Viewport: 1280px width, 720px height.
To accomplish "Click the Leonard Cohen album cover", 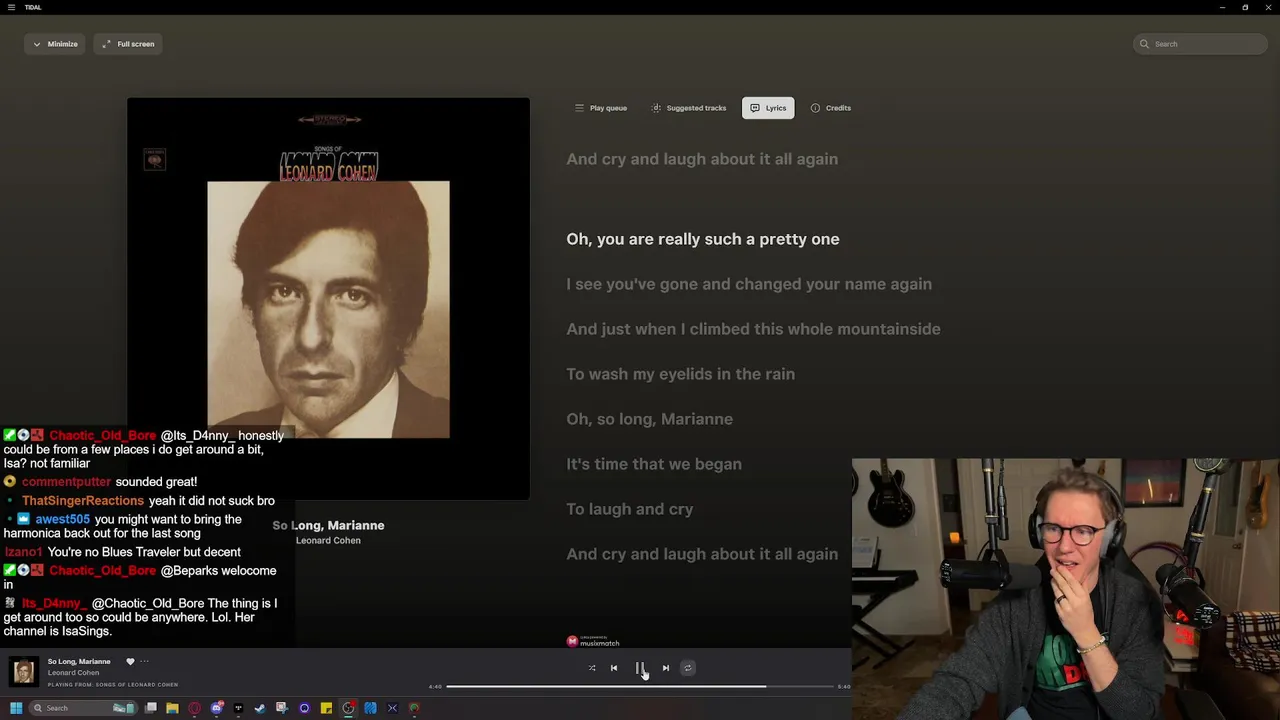I will pyautogui.click(x=328, y=298).
